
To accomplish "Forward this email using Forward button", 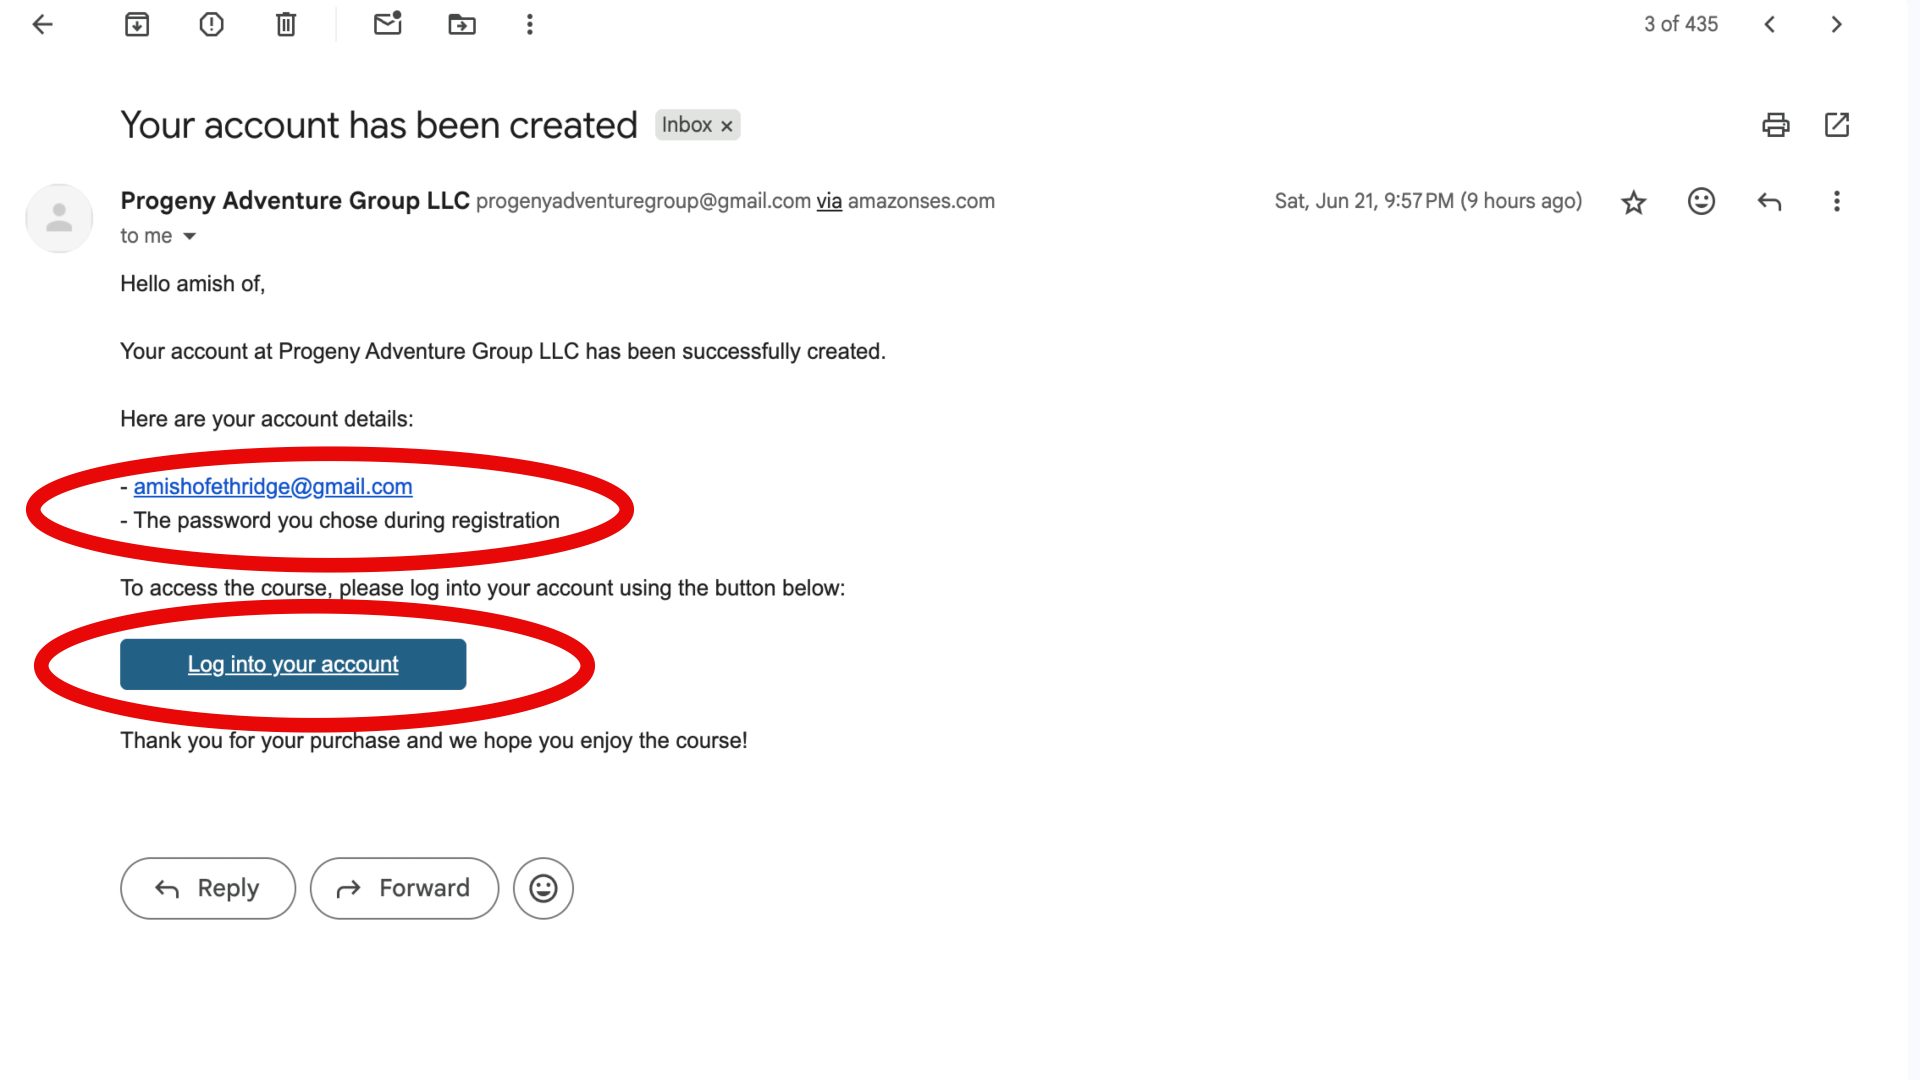I will [404, 888].
